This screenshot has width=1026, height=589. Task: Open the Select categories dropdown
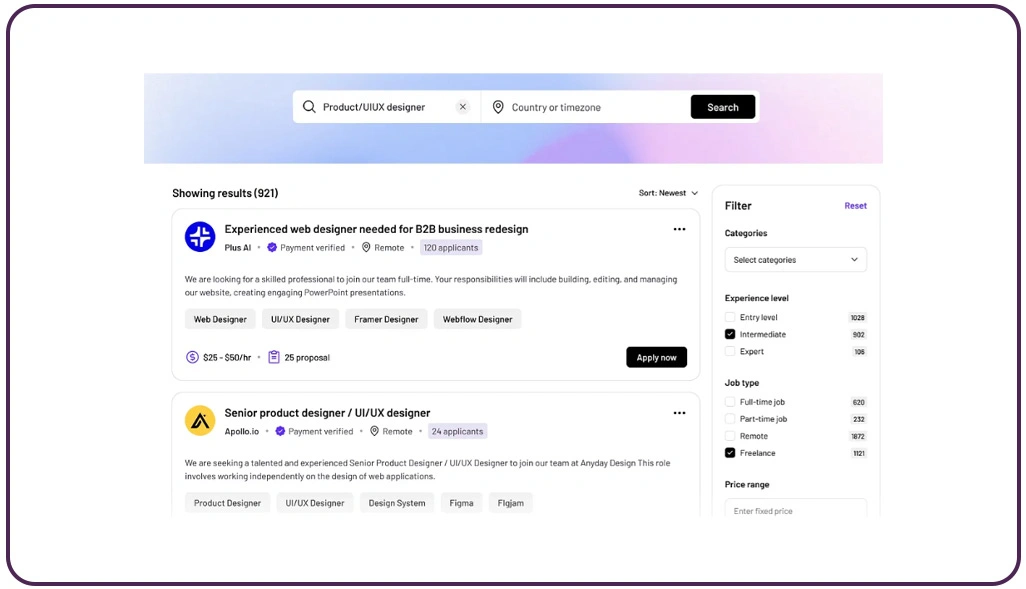[795, 259]
